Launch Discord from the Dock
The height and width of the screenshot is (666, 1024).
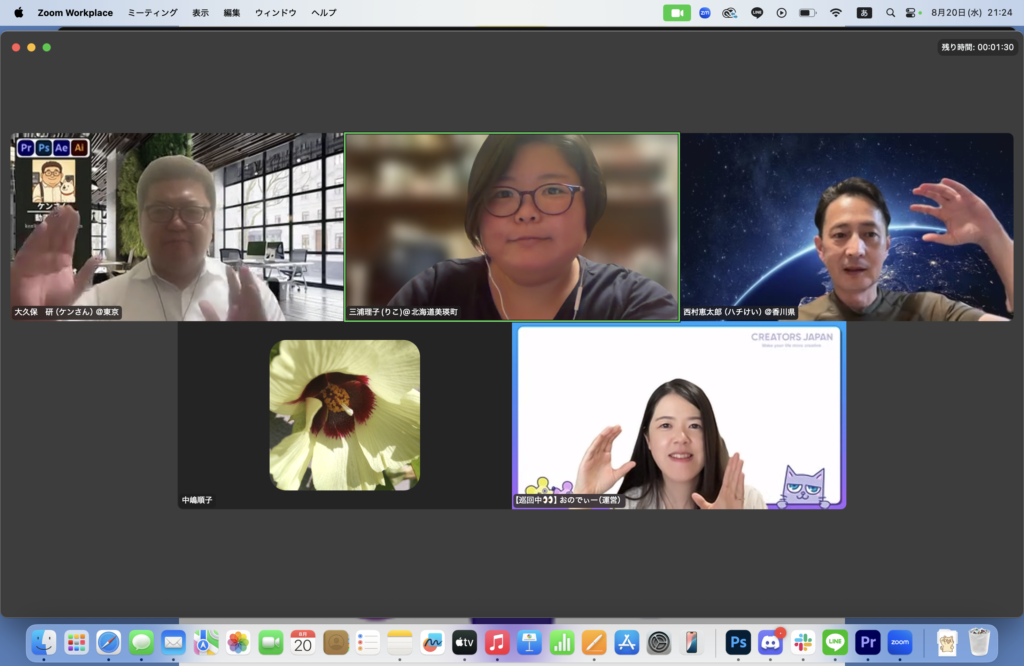pos(770,642)
